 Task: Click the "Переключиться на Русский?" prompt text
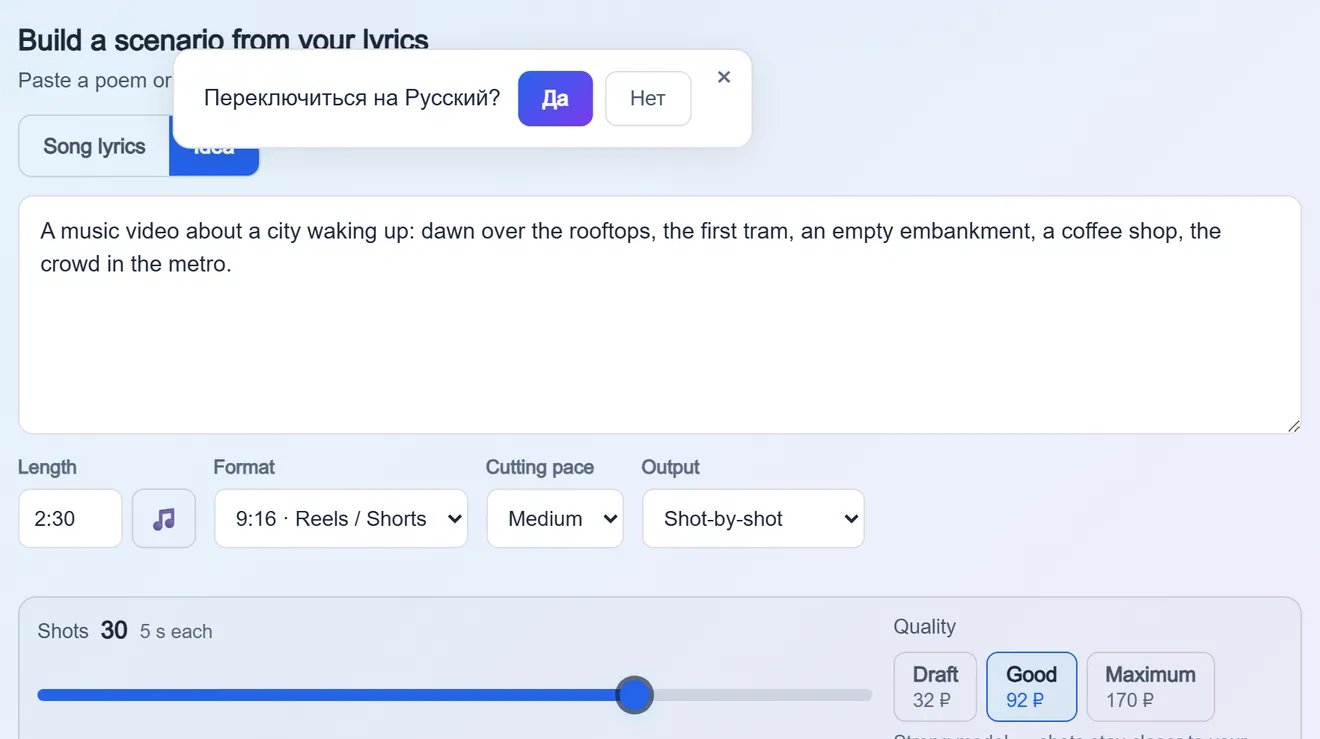(352, 98)
